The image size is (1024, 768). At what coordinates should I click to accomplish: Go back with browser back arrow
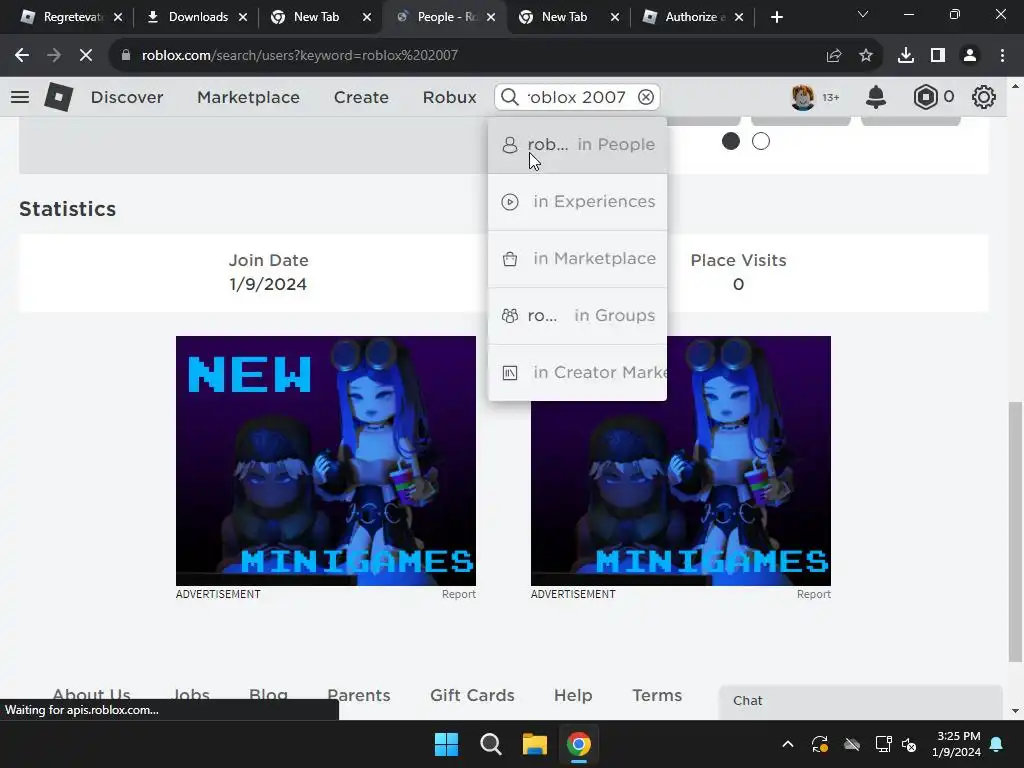click(22, 56)
